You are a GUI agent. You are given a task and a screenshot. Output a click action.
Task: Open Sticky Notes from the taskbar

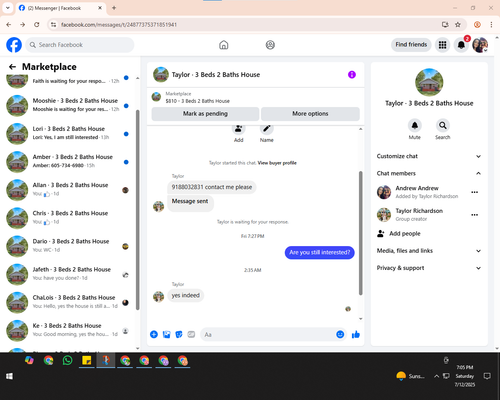click(x=87, y=360)
